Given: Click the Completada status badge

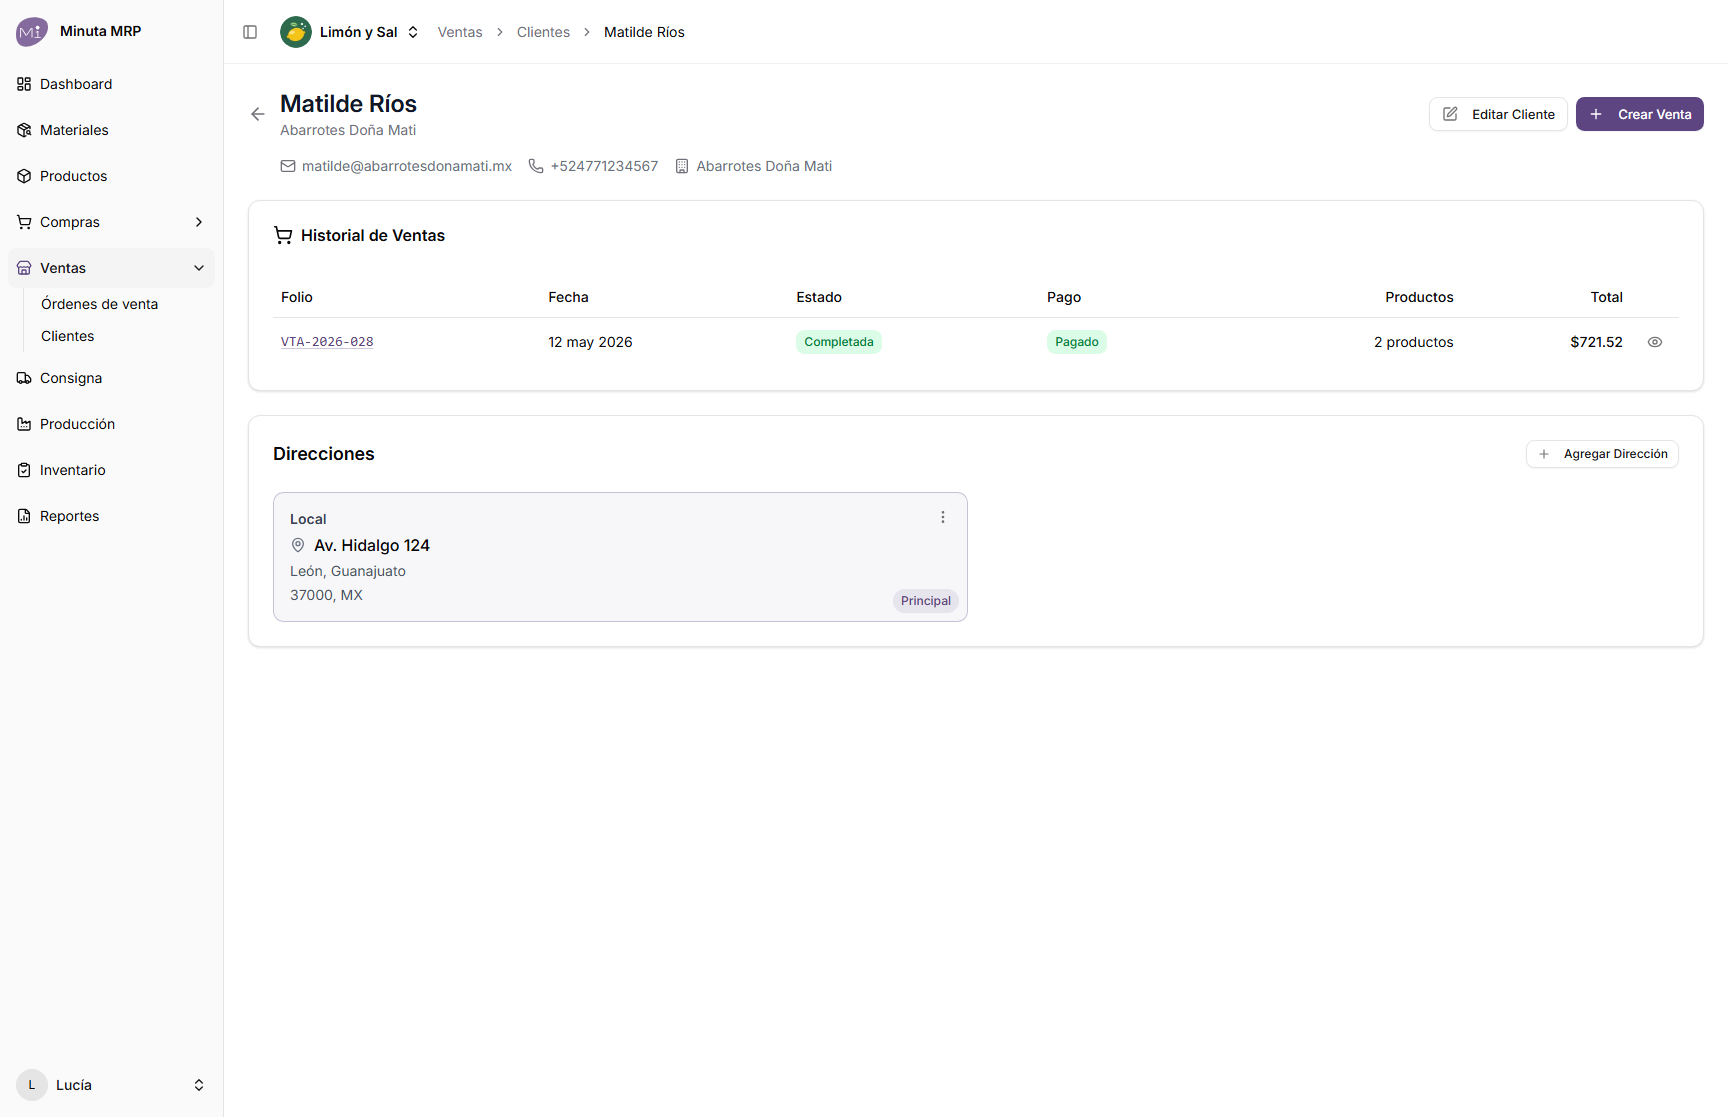Looking at the screenshot, I should coord(839,342).
